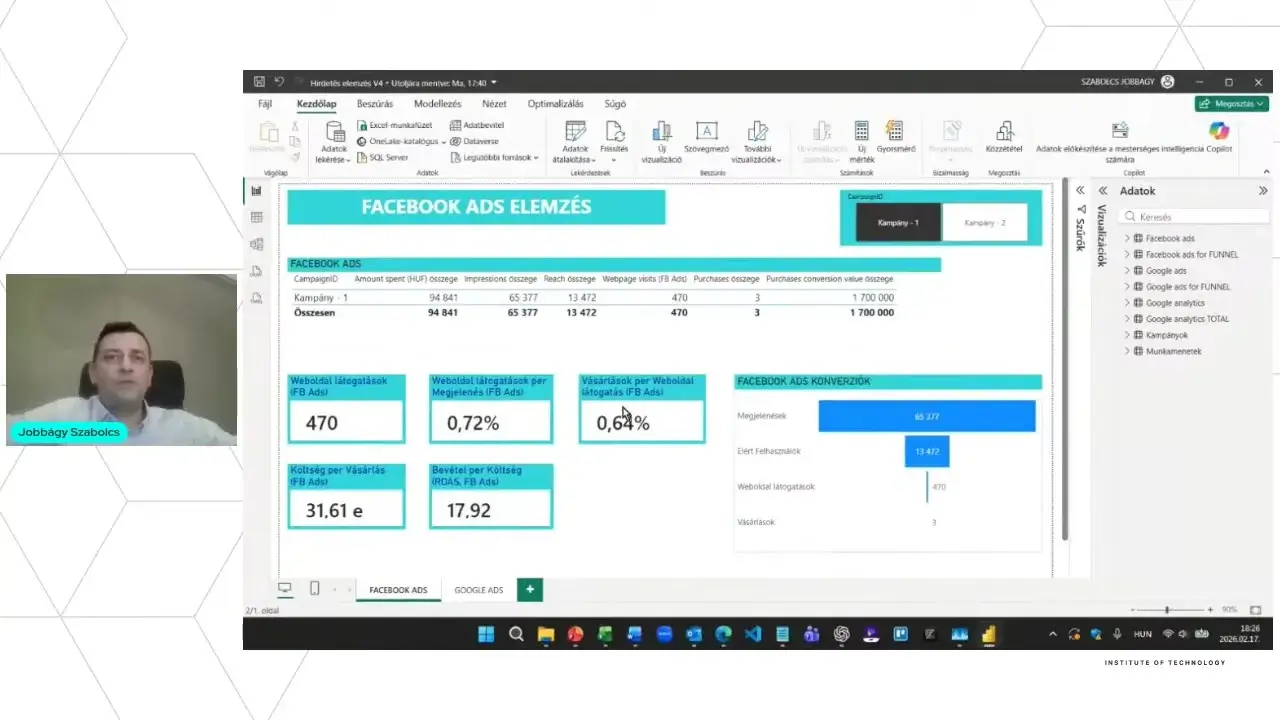
Task: Open Adatbevitel (enter data) tool
Action: coord(477,125)
